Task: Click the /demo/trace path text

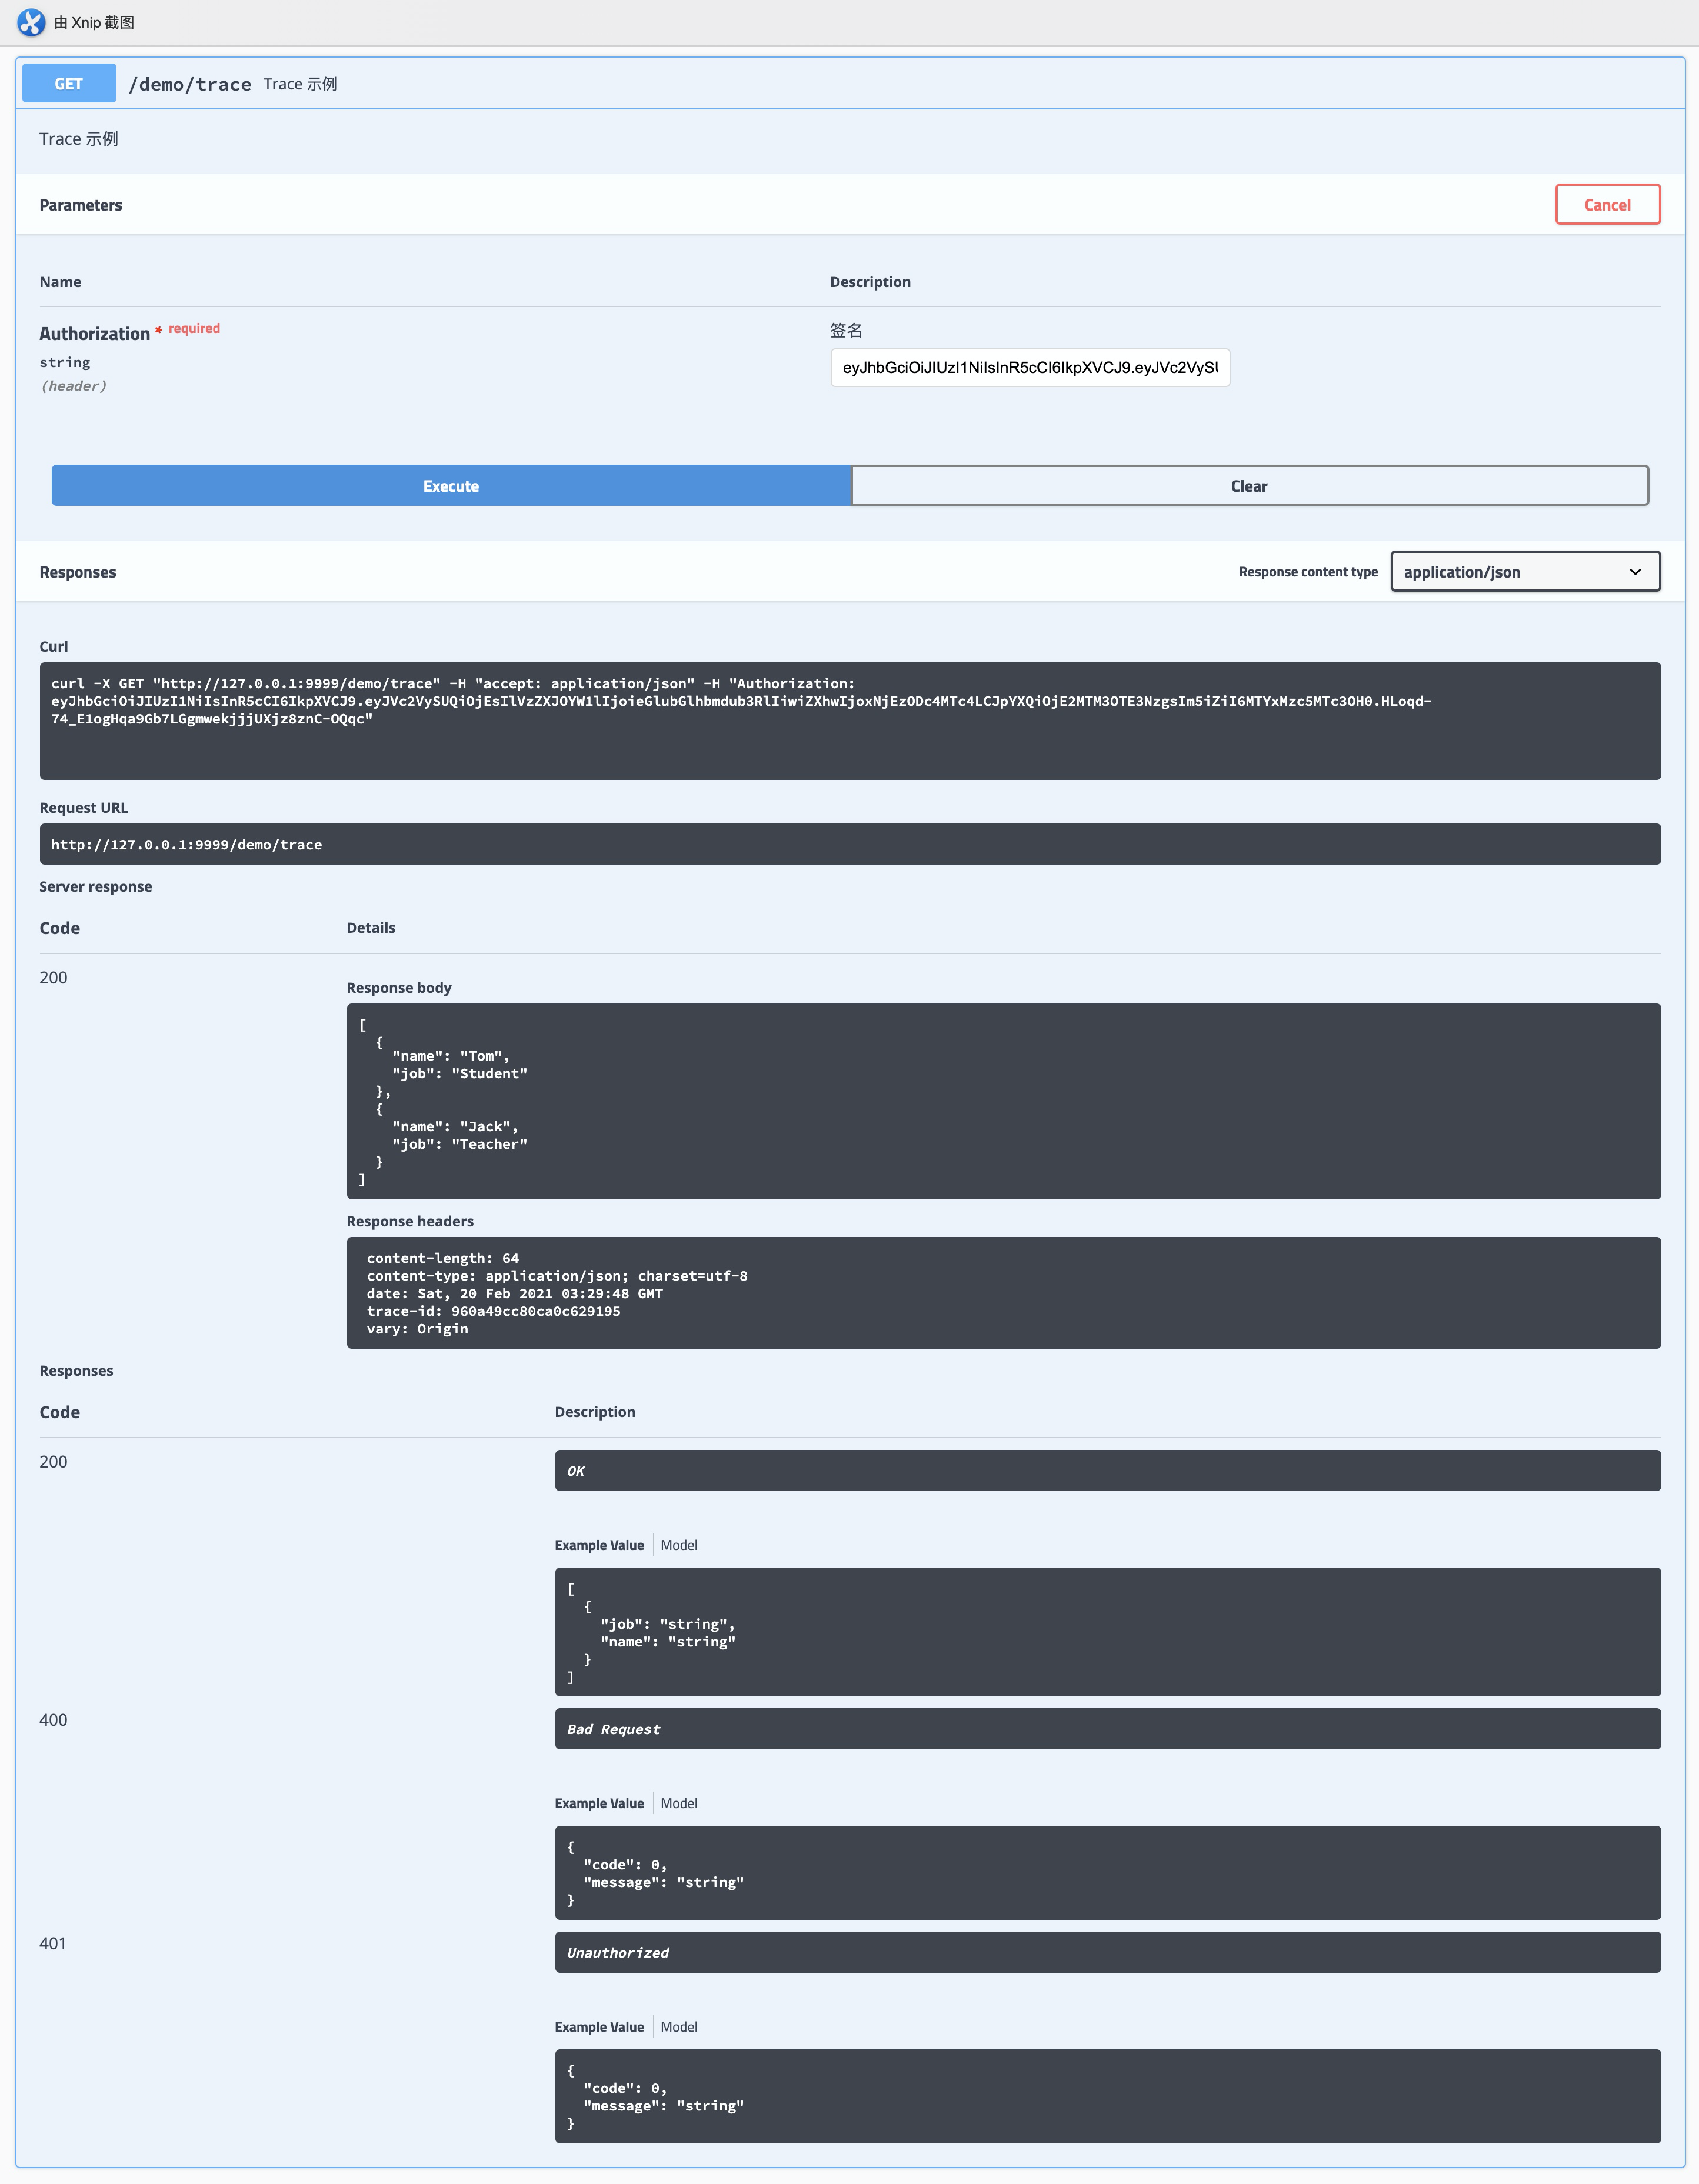Action: click(190, 85)
